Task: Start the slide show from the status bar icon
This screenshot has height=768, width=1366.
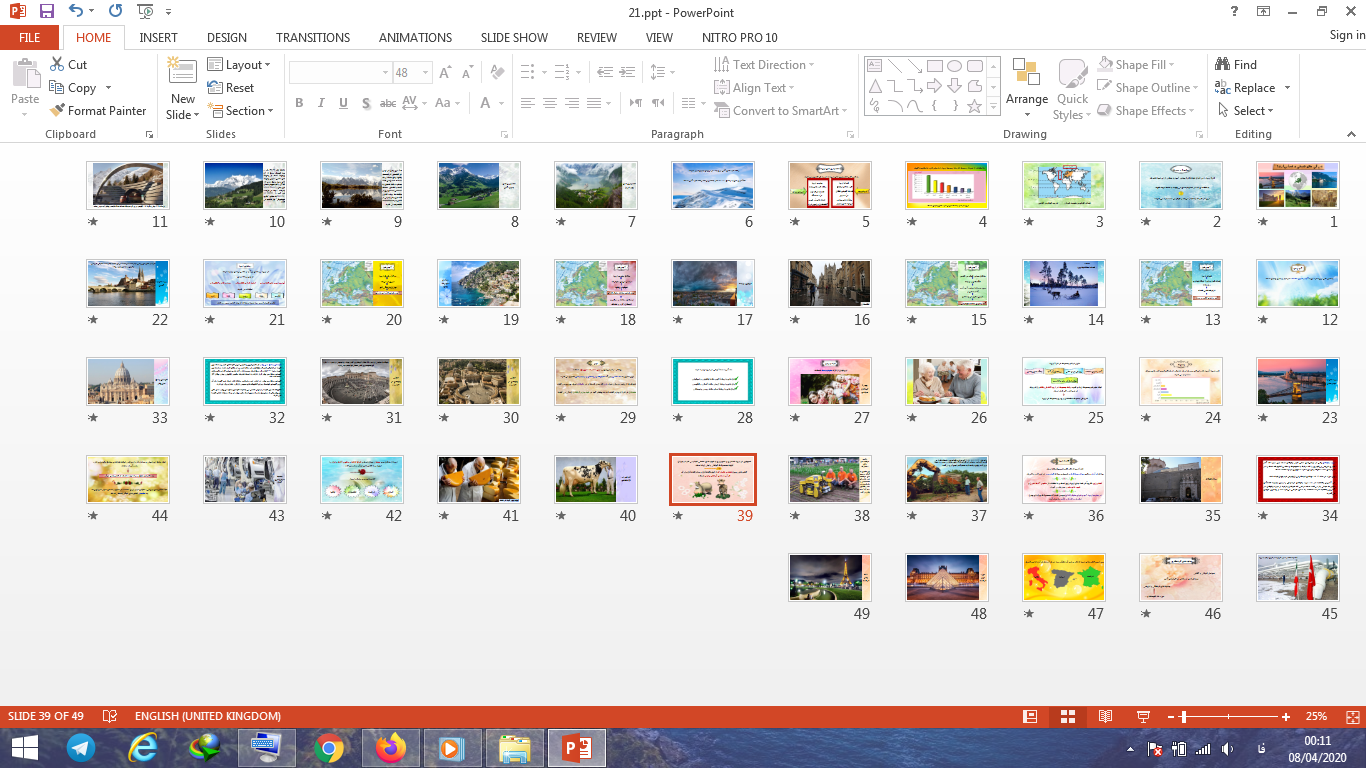Action: coord(1143,716)
